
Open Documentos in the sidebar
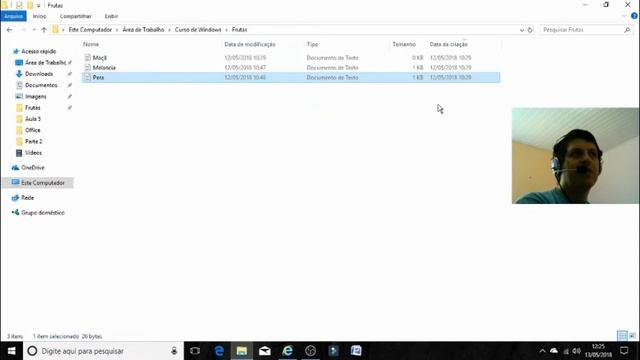coord(41,85)
